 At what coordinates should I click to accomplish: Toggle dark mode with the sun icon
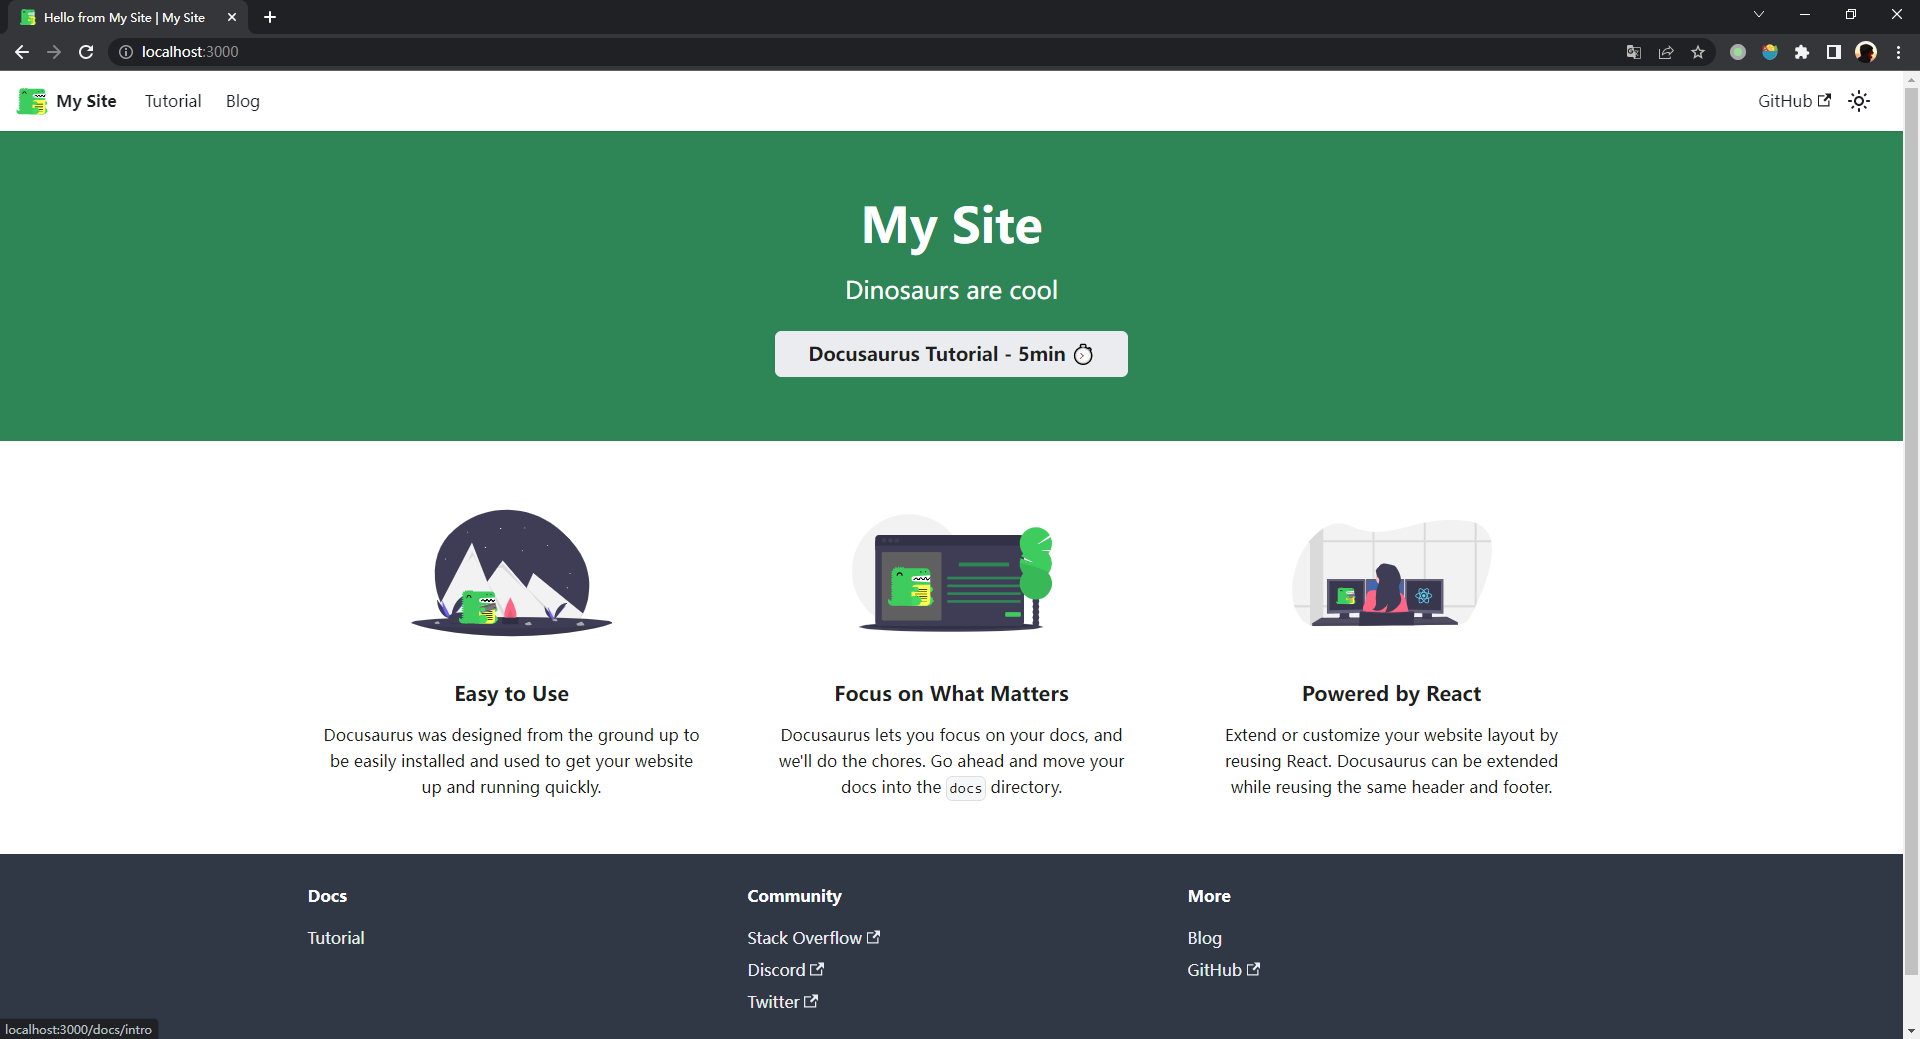1859,101
